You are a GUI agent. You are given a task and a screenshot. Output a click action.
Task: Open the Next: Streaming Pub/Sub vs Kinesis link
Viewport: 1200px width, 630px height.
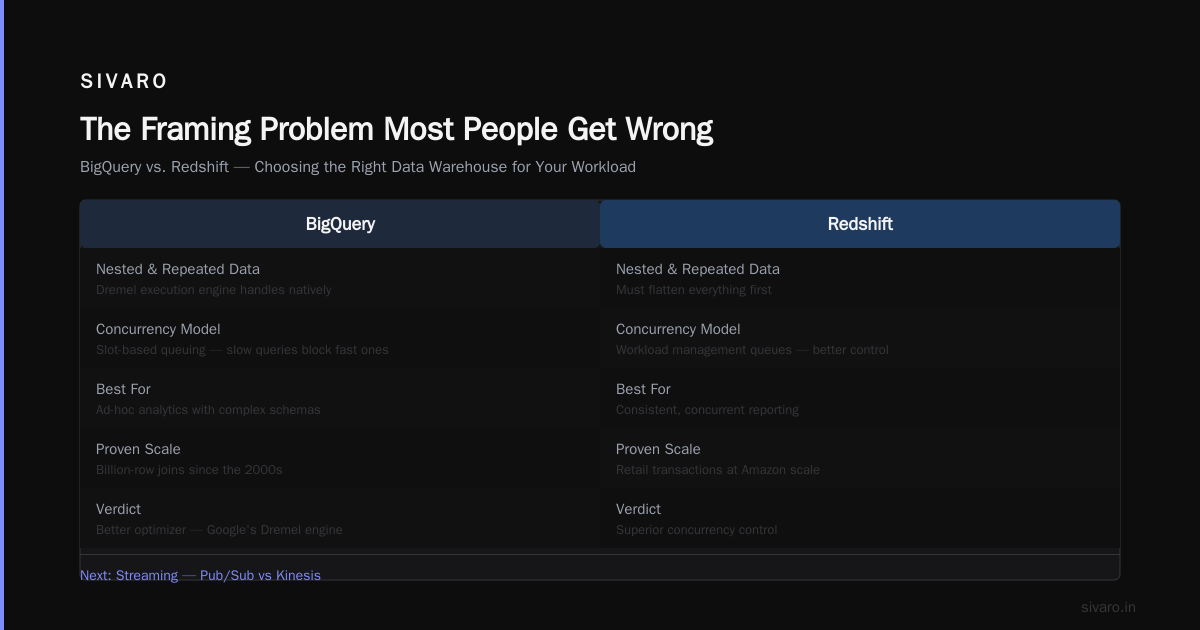pyautogui.click(x=200, y=575)
